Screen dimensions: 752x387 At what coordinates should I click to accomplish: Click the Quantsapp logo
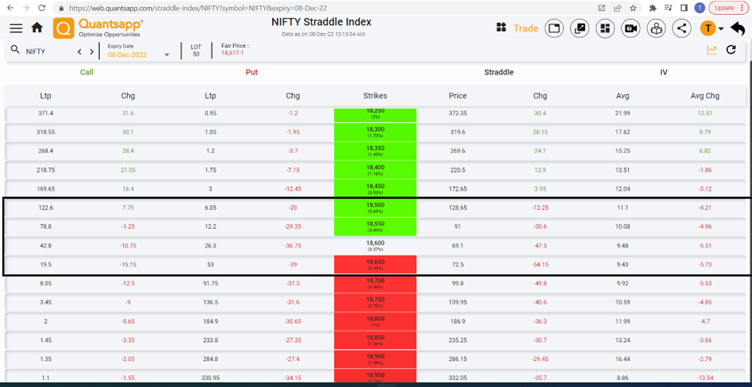[98, 28]
